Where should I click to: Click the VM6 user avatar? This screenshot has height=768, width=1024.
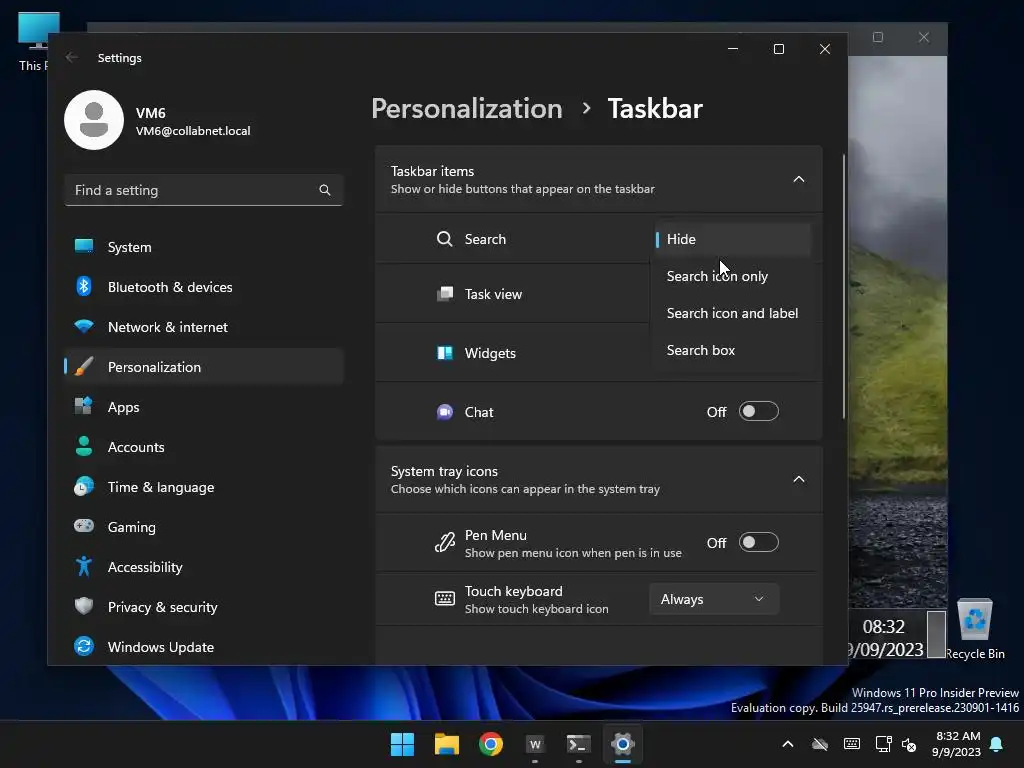point(94,120)
